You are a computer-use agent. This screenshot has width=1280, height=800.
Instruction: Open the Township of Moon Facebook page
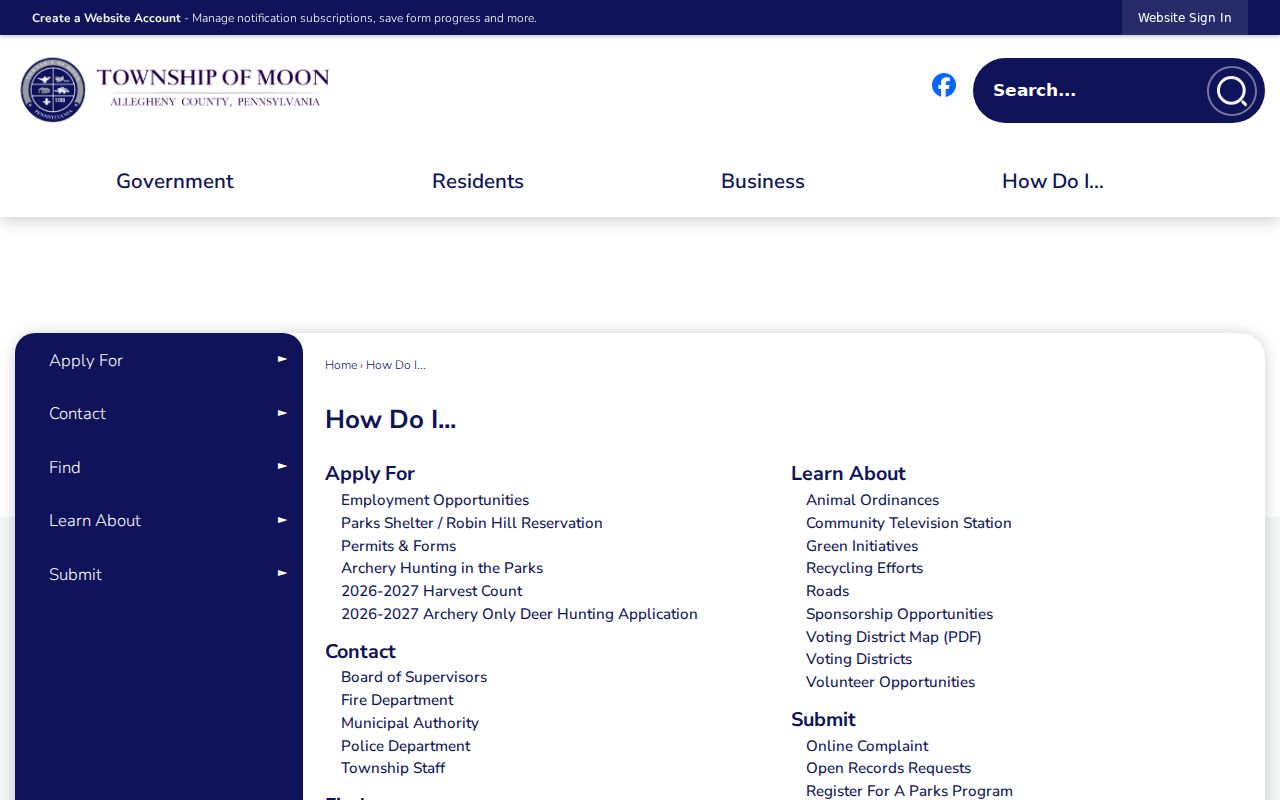pos(944,85)
